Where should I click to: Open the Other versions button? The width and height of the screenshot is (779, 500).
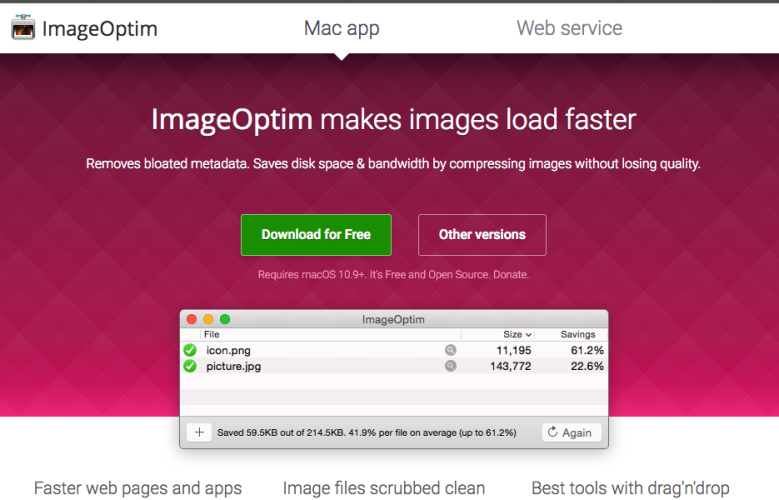coord(482,235)
